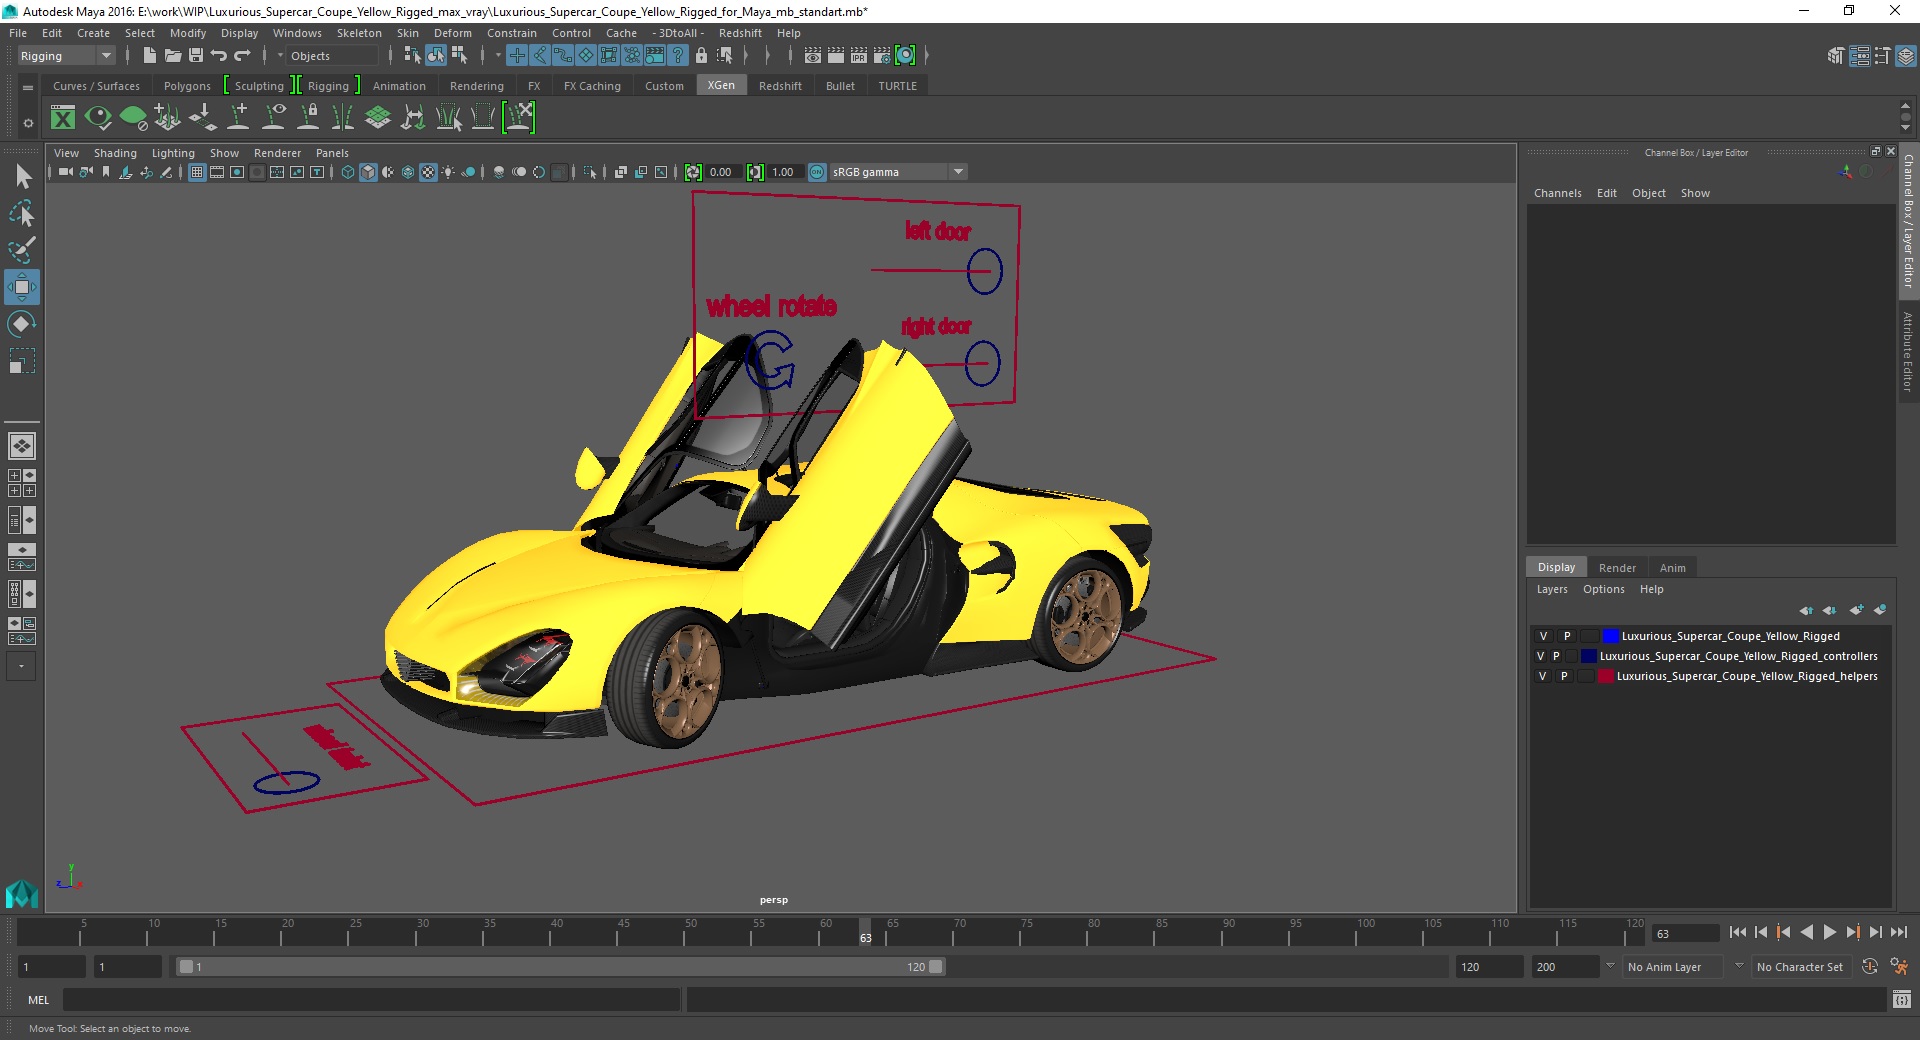Toggle visibility V of the helpers layer

coord(1543,676)
